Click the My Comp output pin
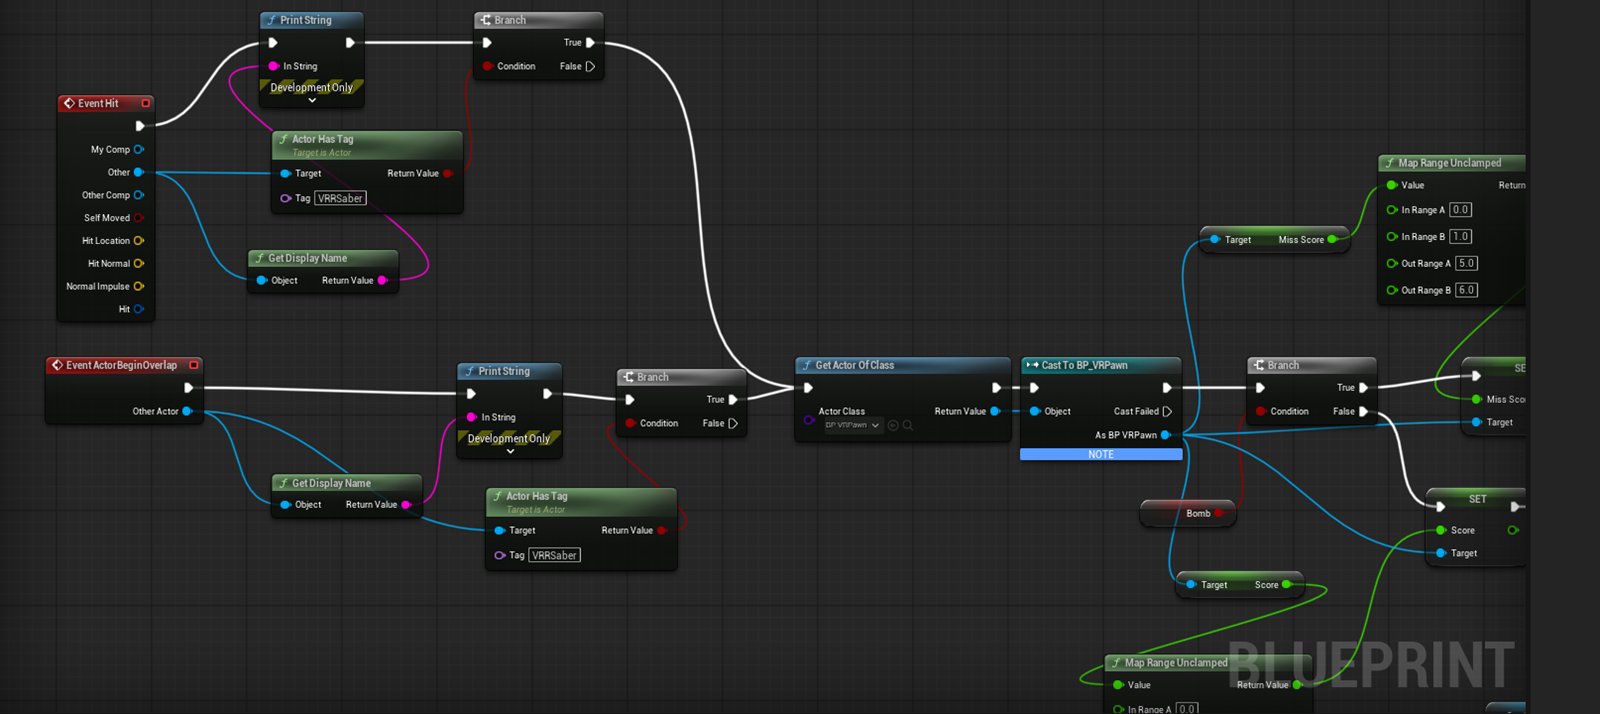 [x=139, y=149]
